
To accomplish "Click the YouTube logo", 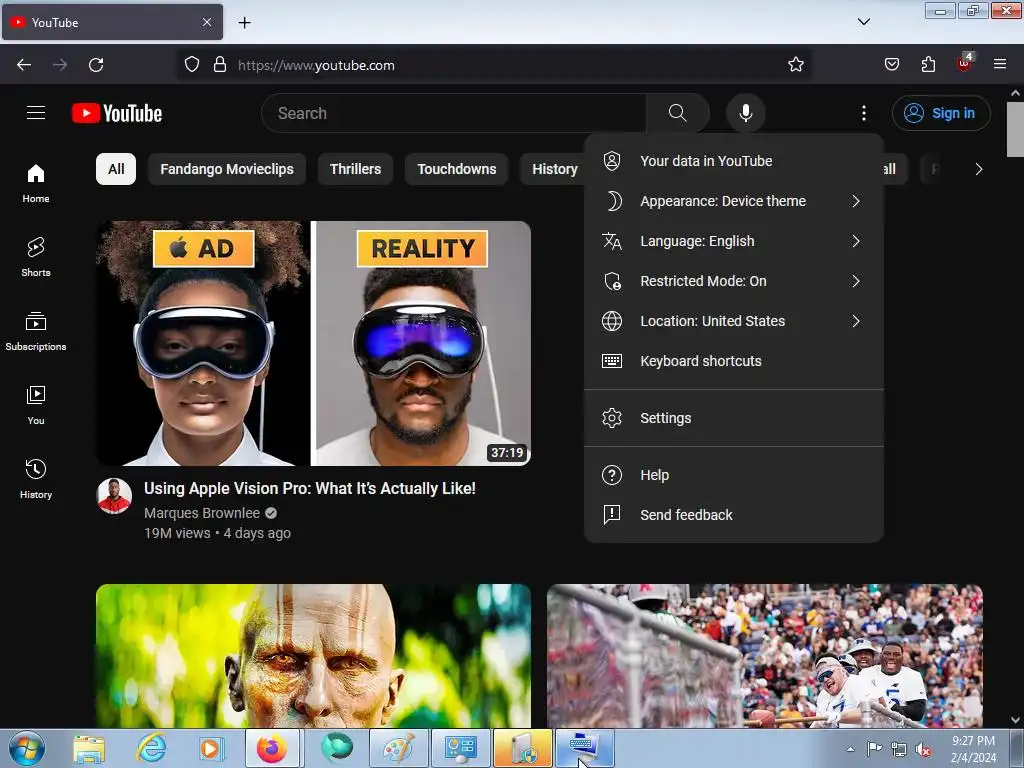I will point(117,113).
